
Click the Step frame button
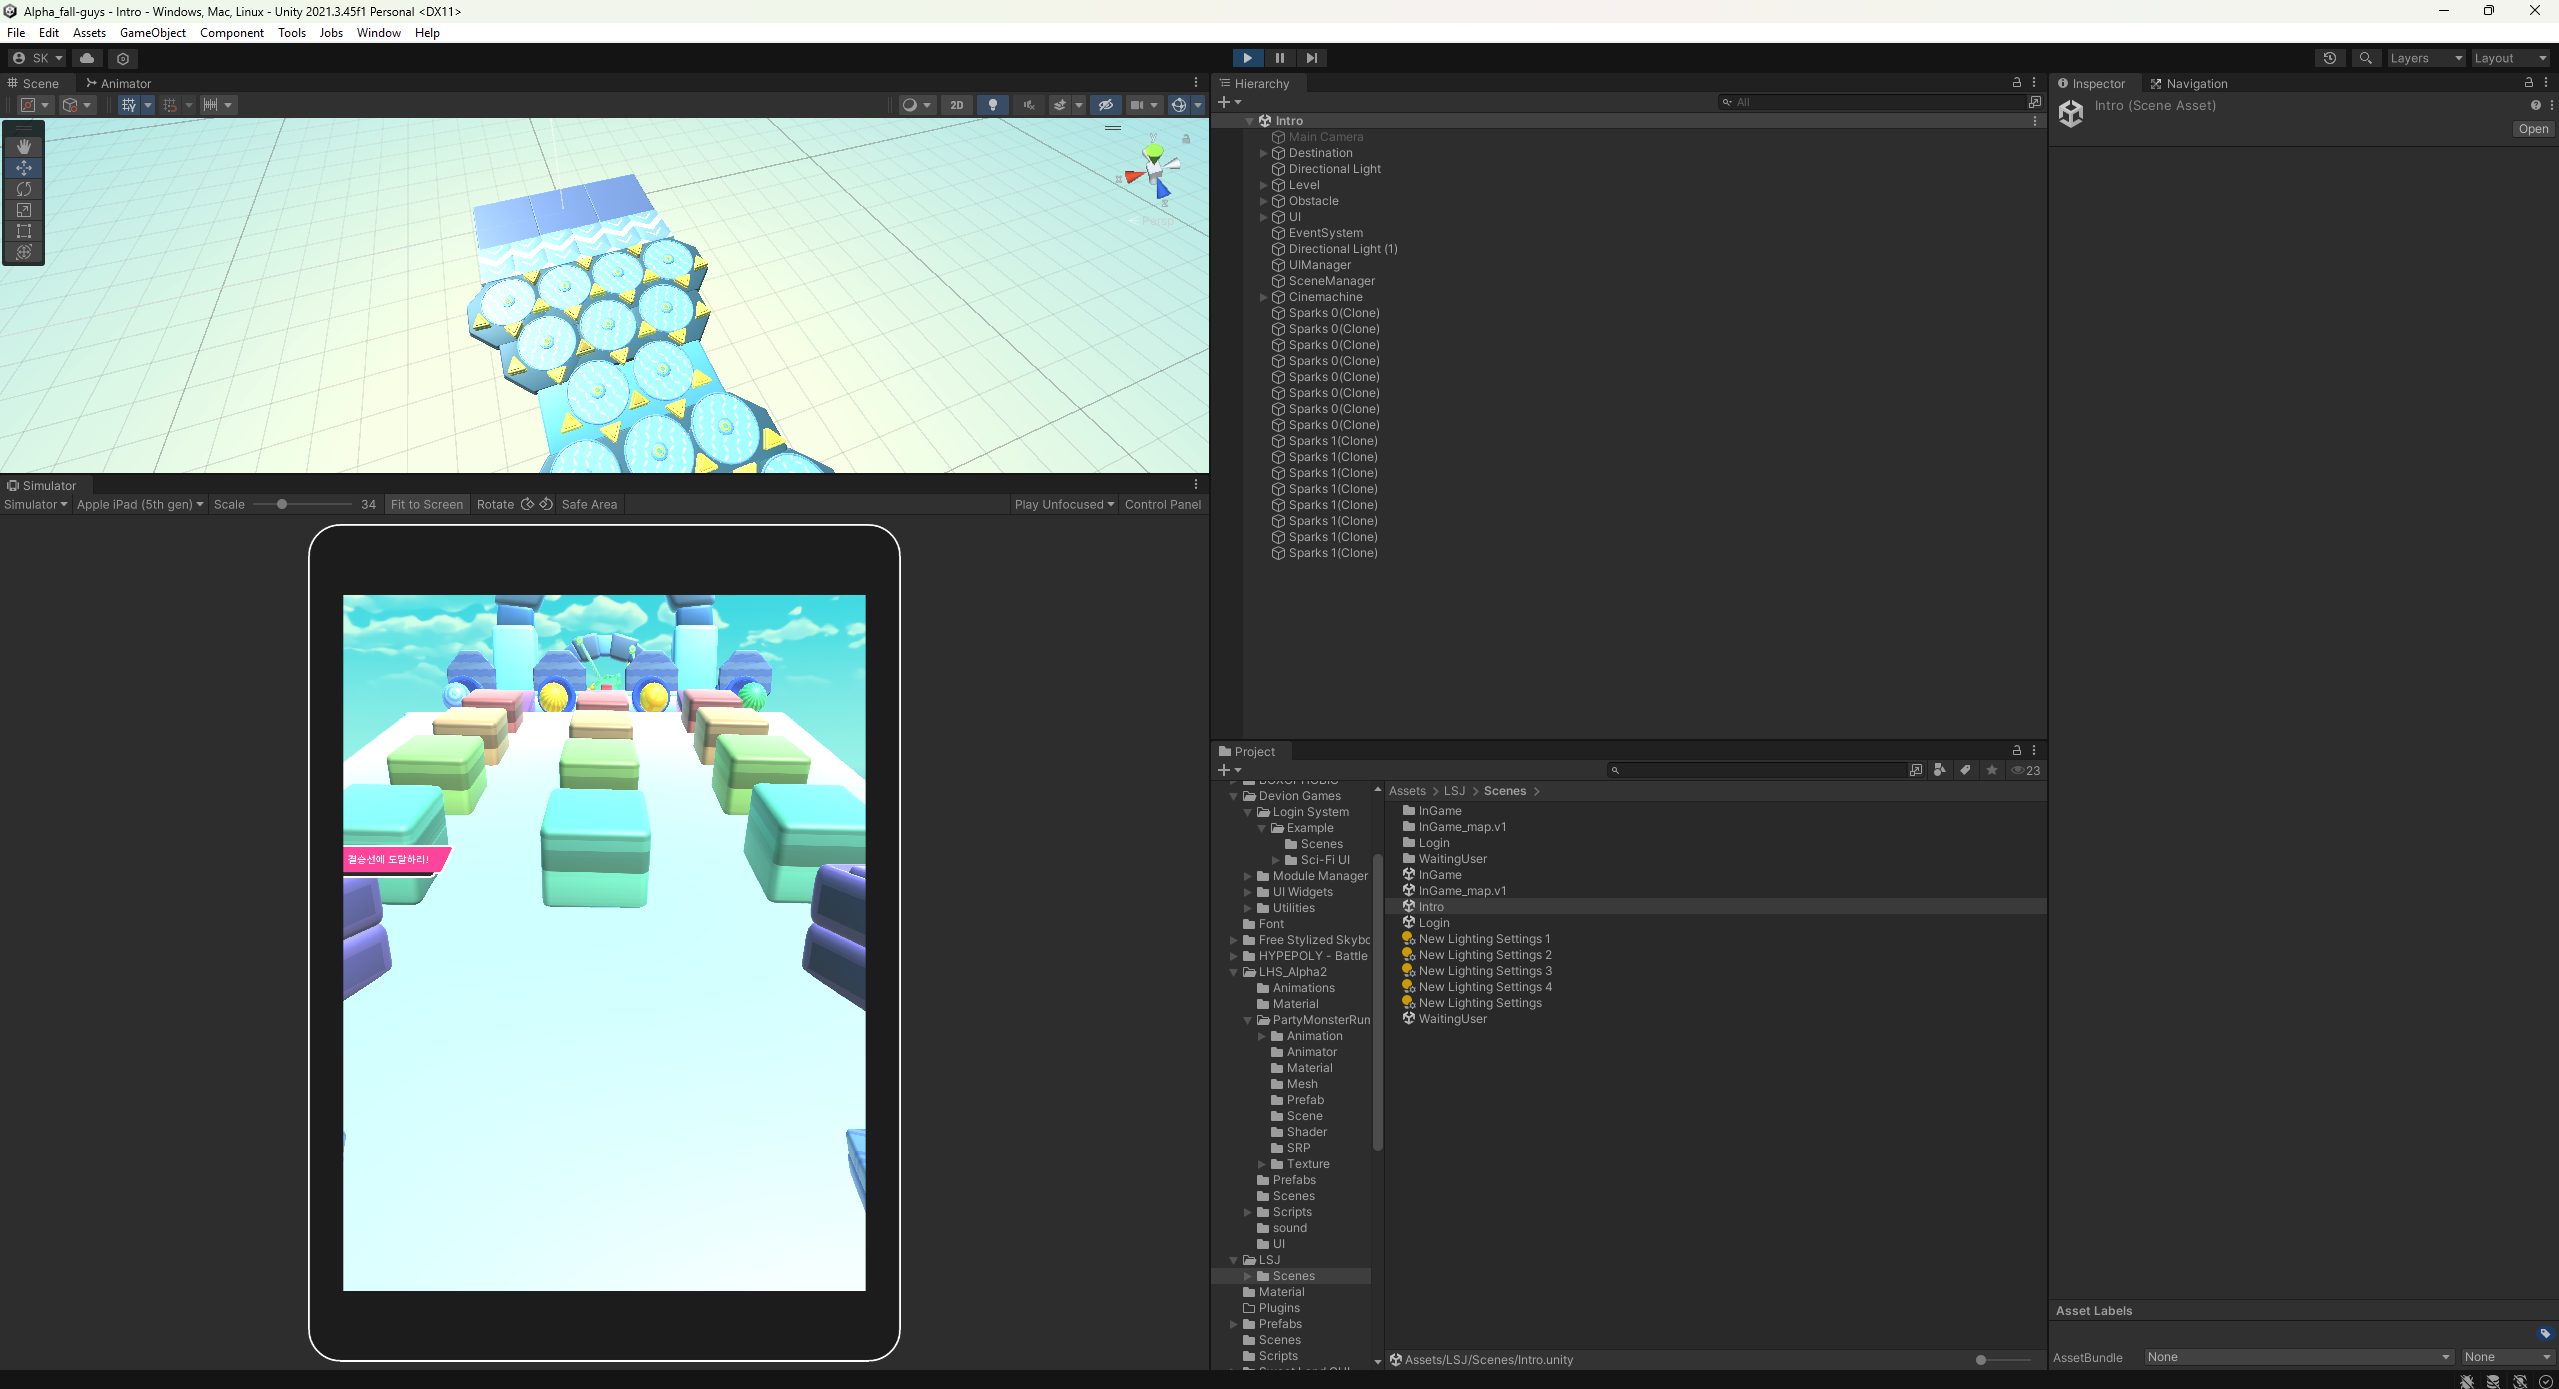tap(1311, 58)
